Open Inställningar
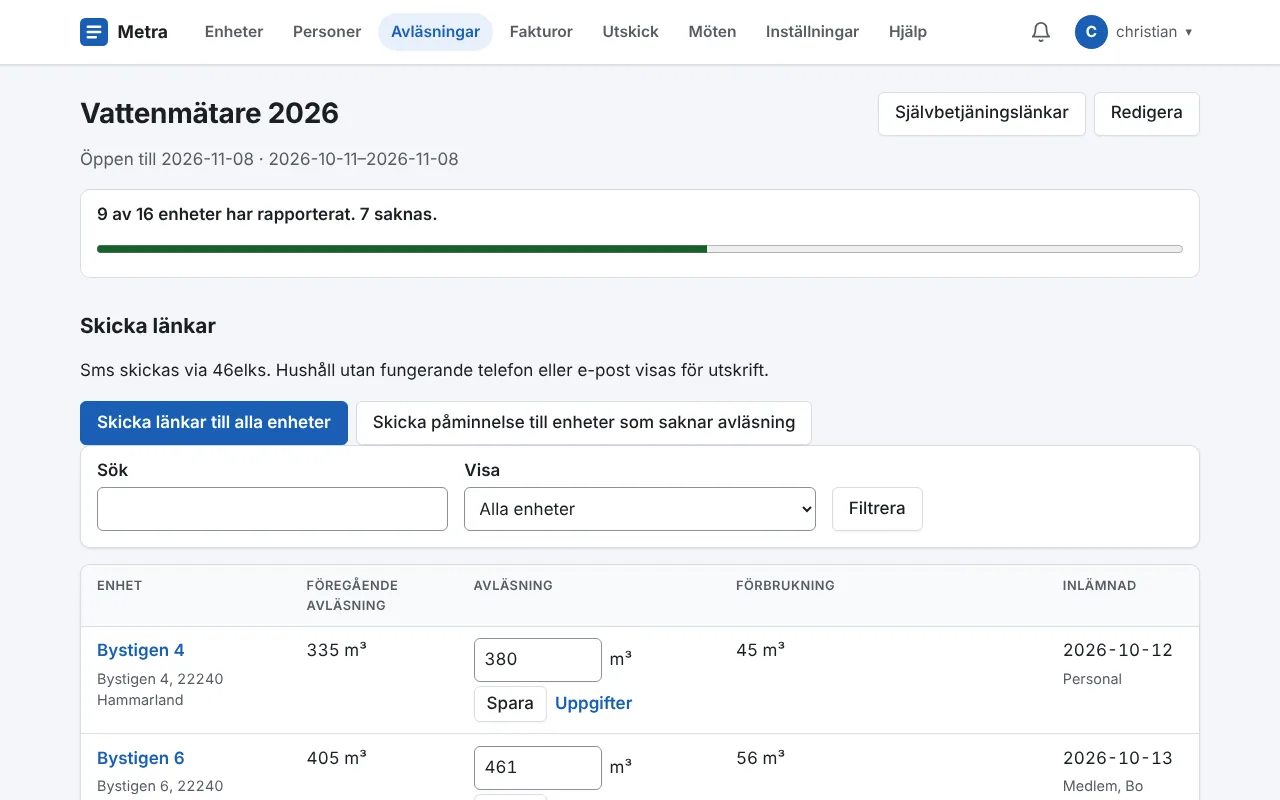 point(812,32)
